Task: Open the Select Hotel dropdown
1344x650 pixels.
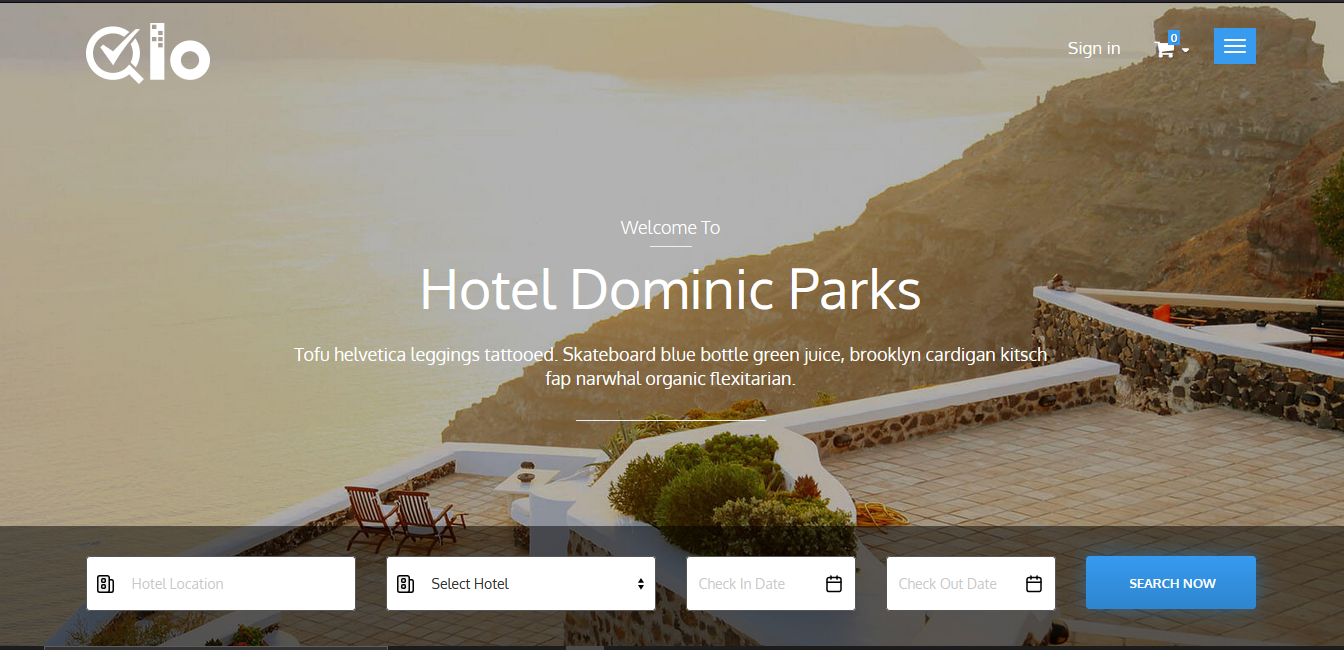Action: 521,584
